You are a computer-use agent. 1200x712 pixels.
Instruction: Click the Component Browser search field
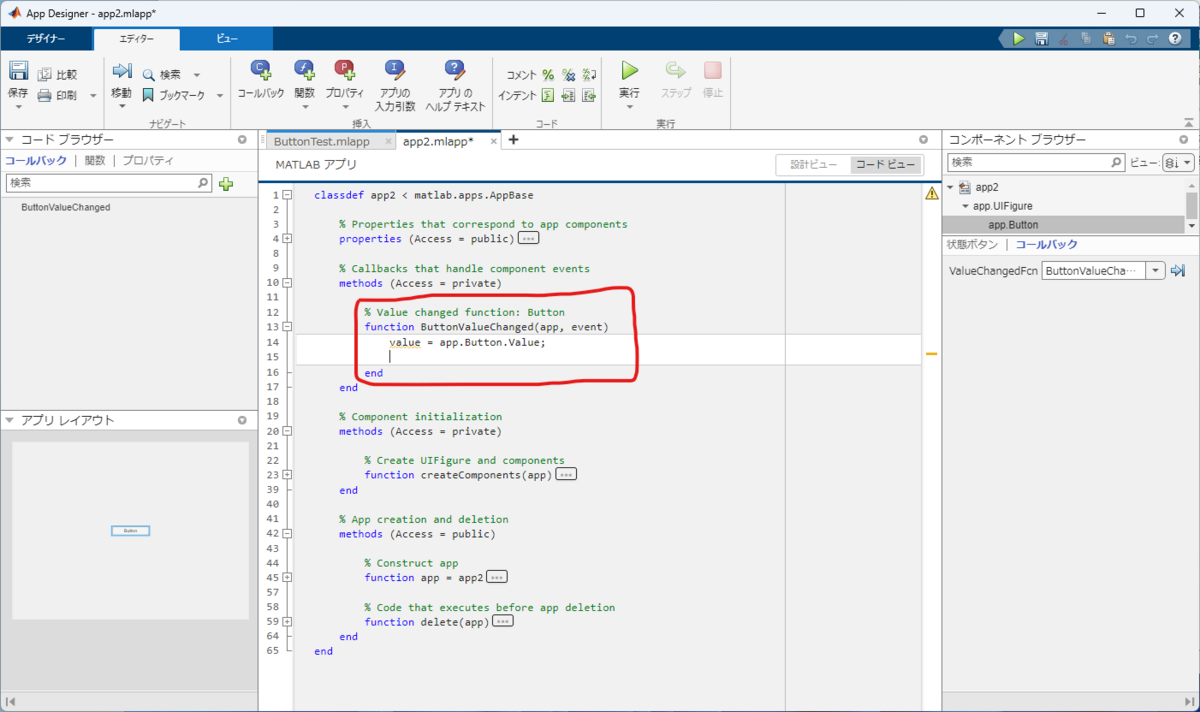1036,162
